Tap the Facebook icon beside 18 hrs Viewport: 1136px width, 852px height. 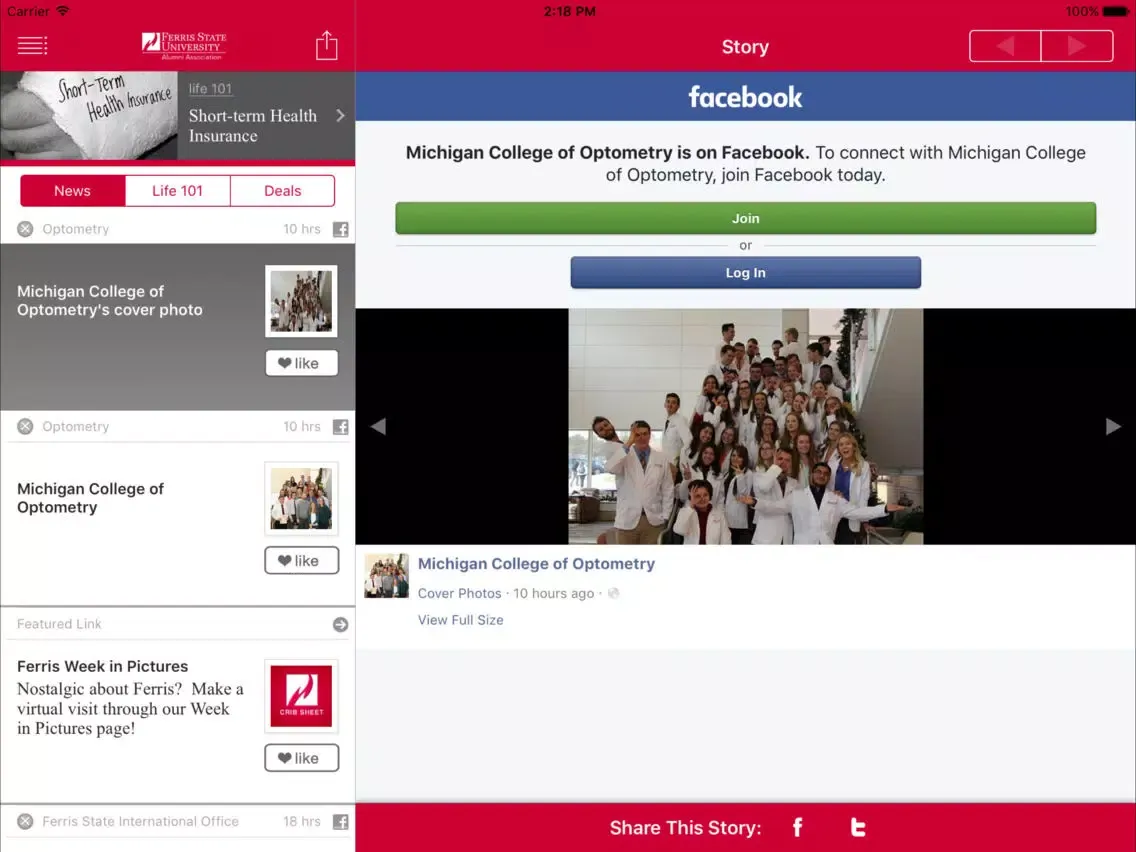pos(341,822)
